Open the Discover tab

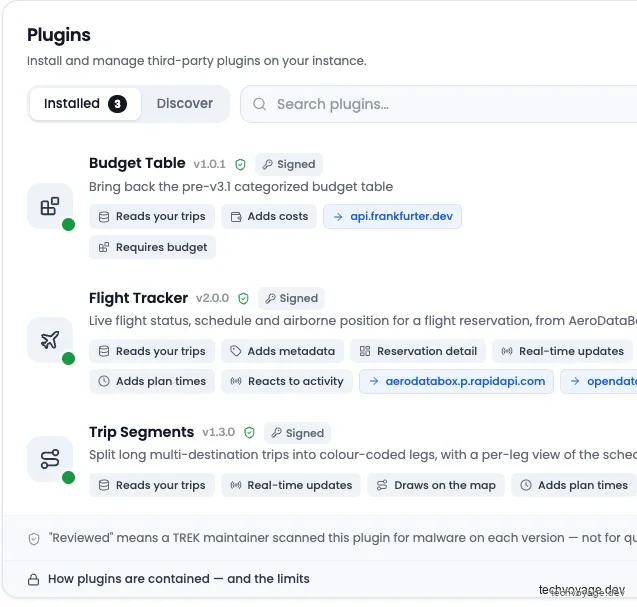(x=184, y=104)
